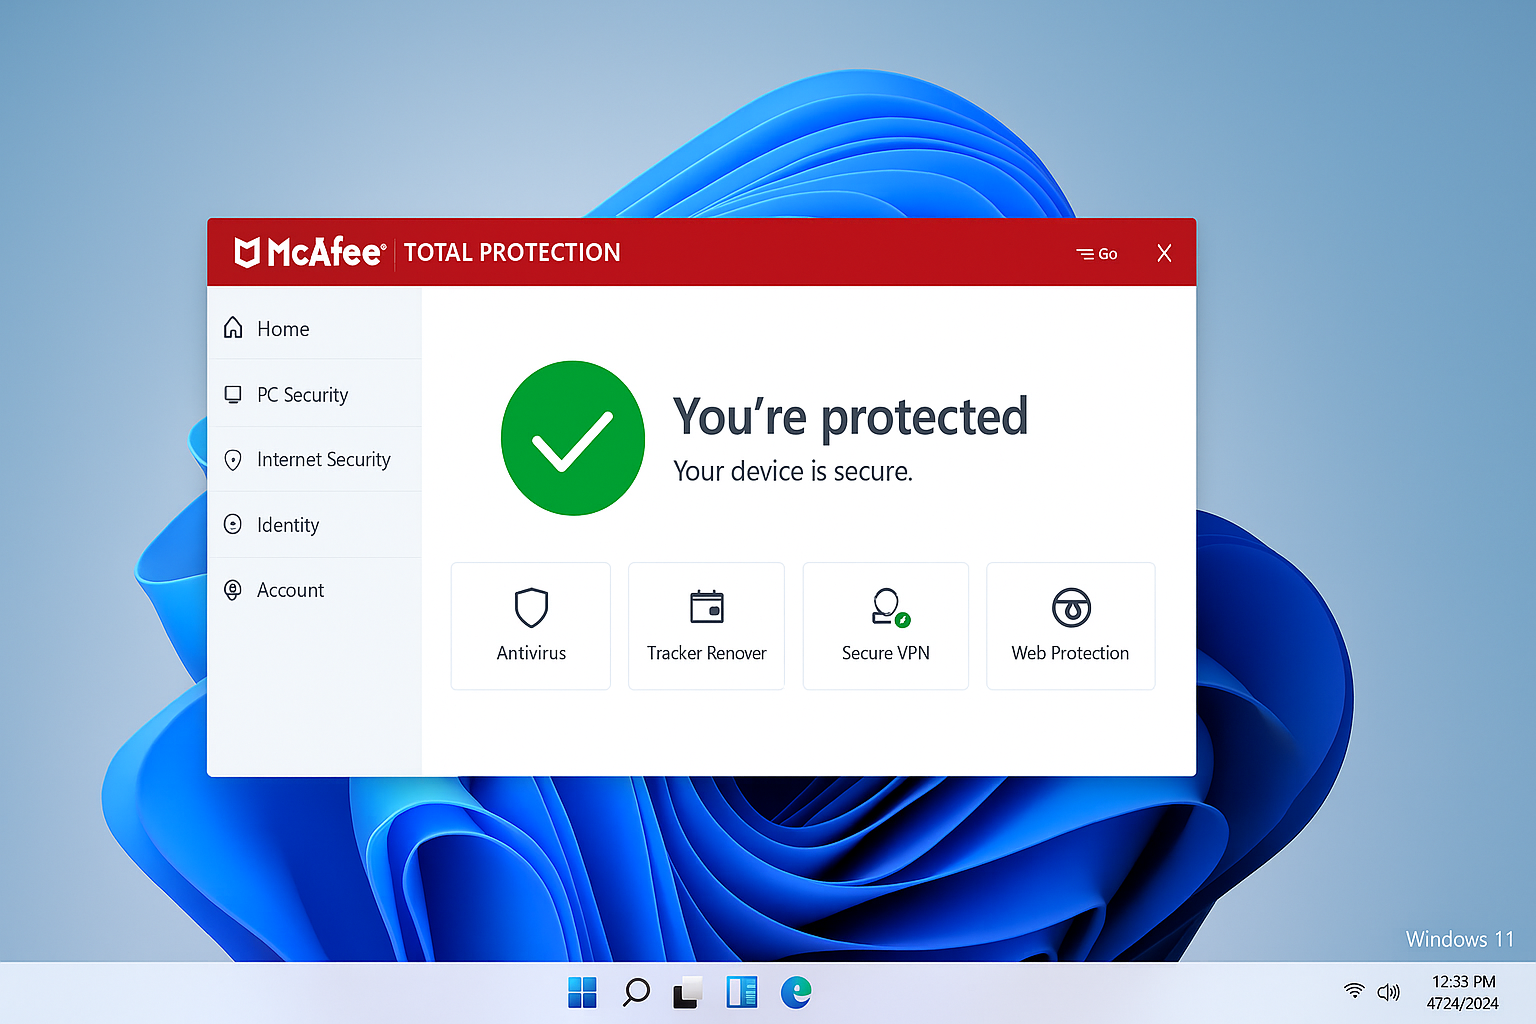The width and height of the screenshot is (1536, 1024).
Task: Open taskbar Search
Action: [635, 992]
